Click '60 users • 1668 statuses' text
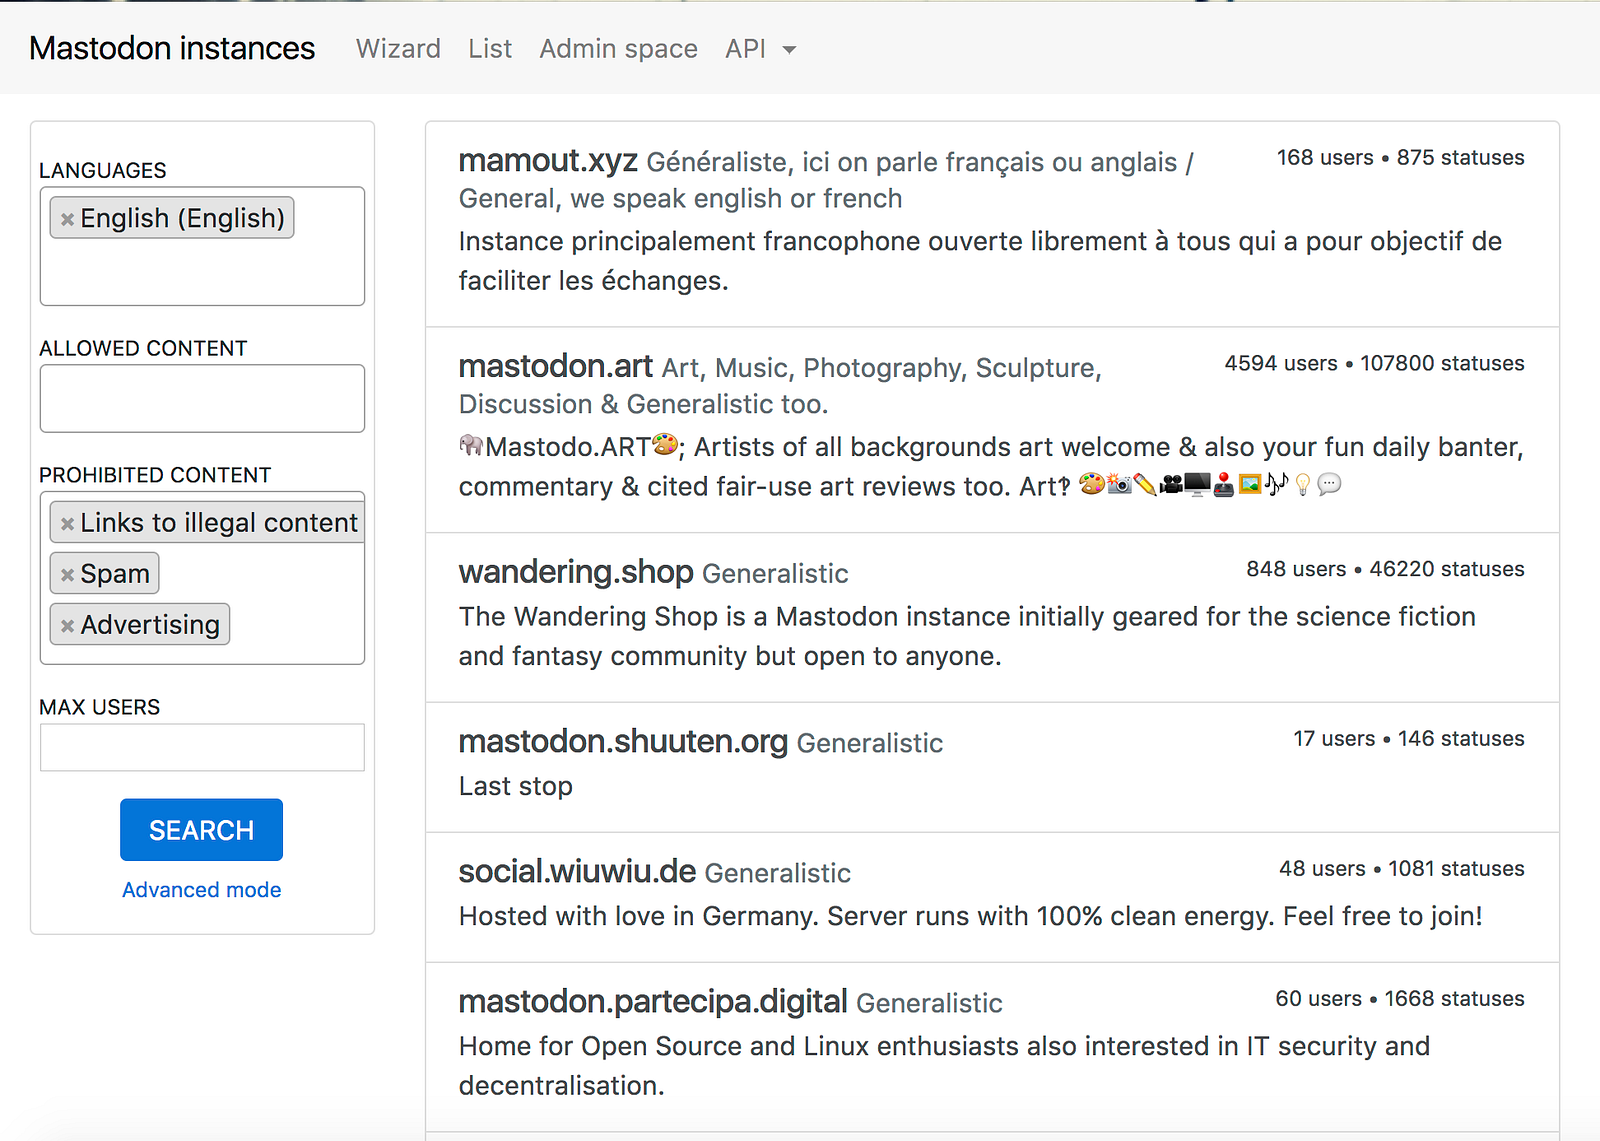Screen dimensions: 1600x1141 point(1399,1000)
